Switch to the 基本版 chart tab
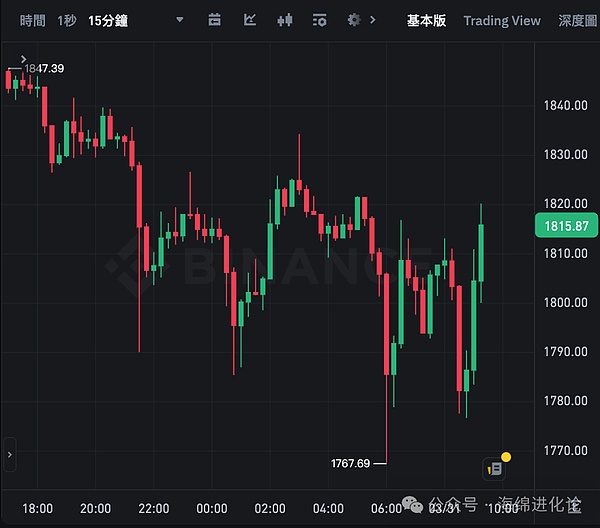Image resolution: width=600 pixels, height=528 pixels. coord(427,20)
